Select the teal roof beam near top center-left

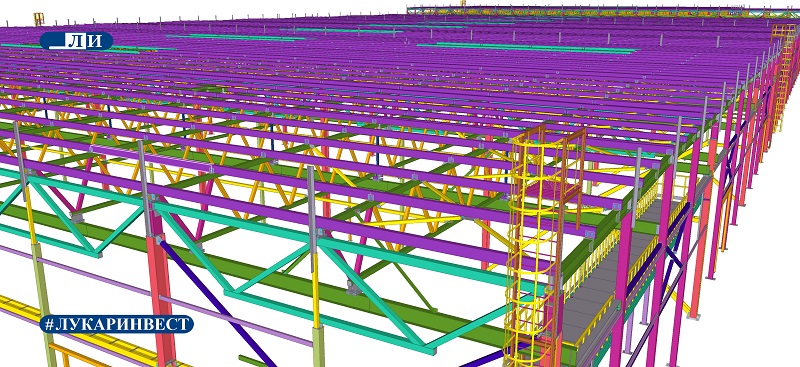[x=235, y=37]
